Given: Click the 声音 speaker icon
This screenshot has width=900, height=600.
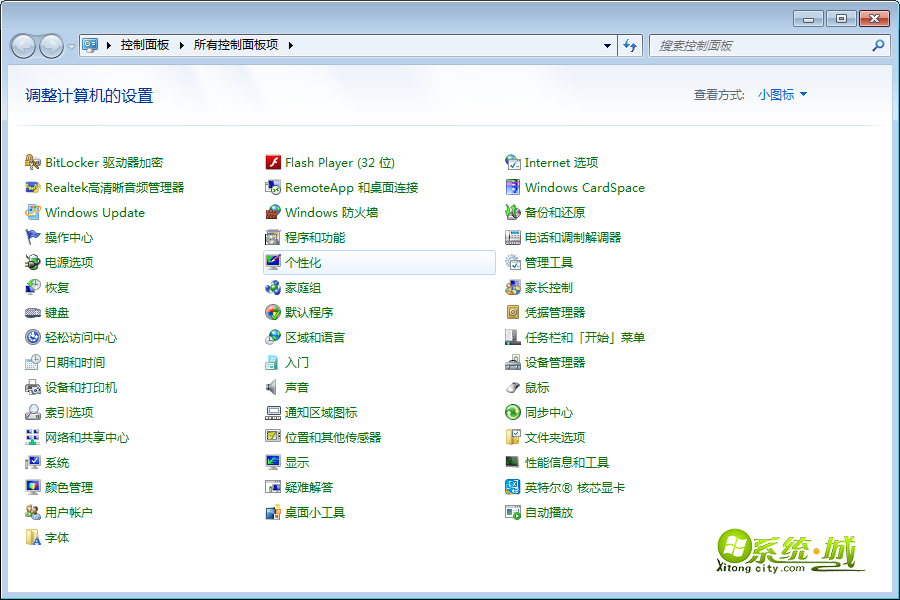Looking at the screenshot, I should tap(273, 387).
